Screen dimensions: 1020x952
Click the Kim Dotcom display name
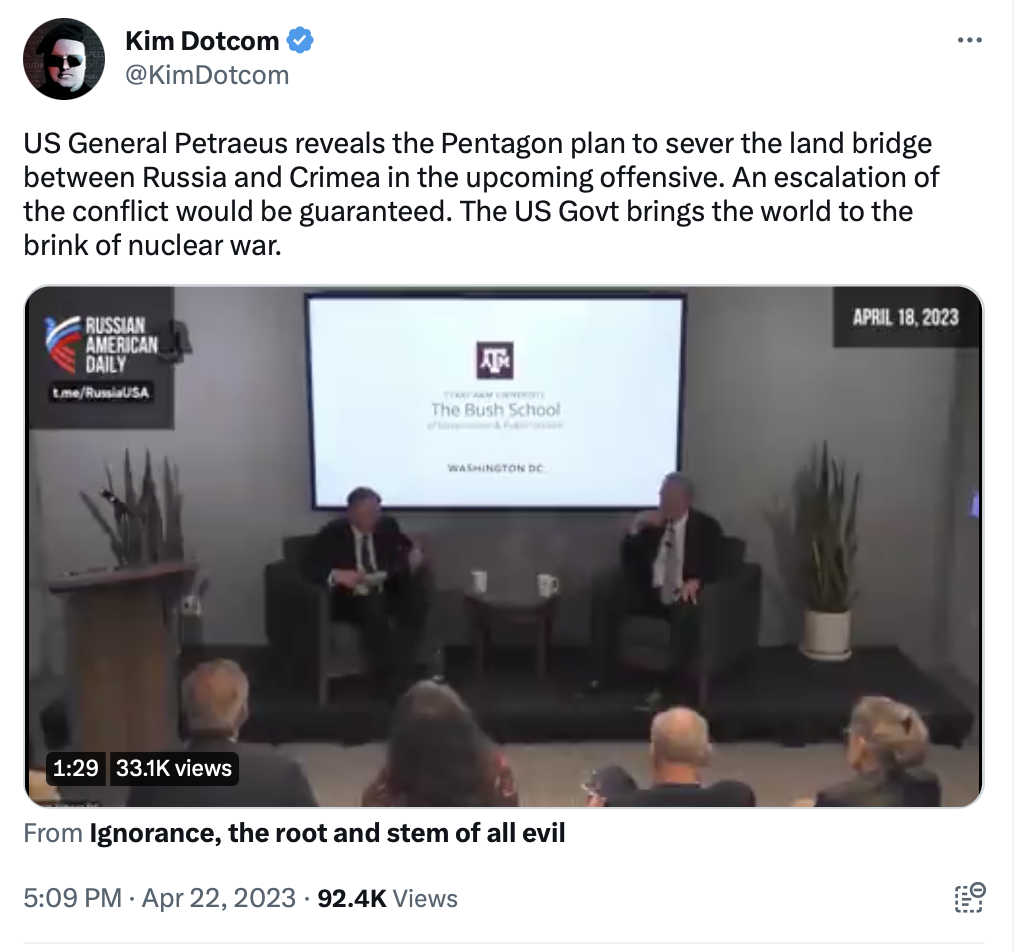pos(202,40)
